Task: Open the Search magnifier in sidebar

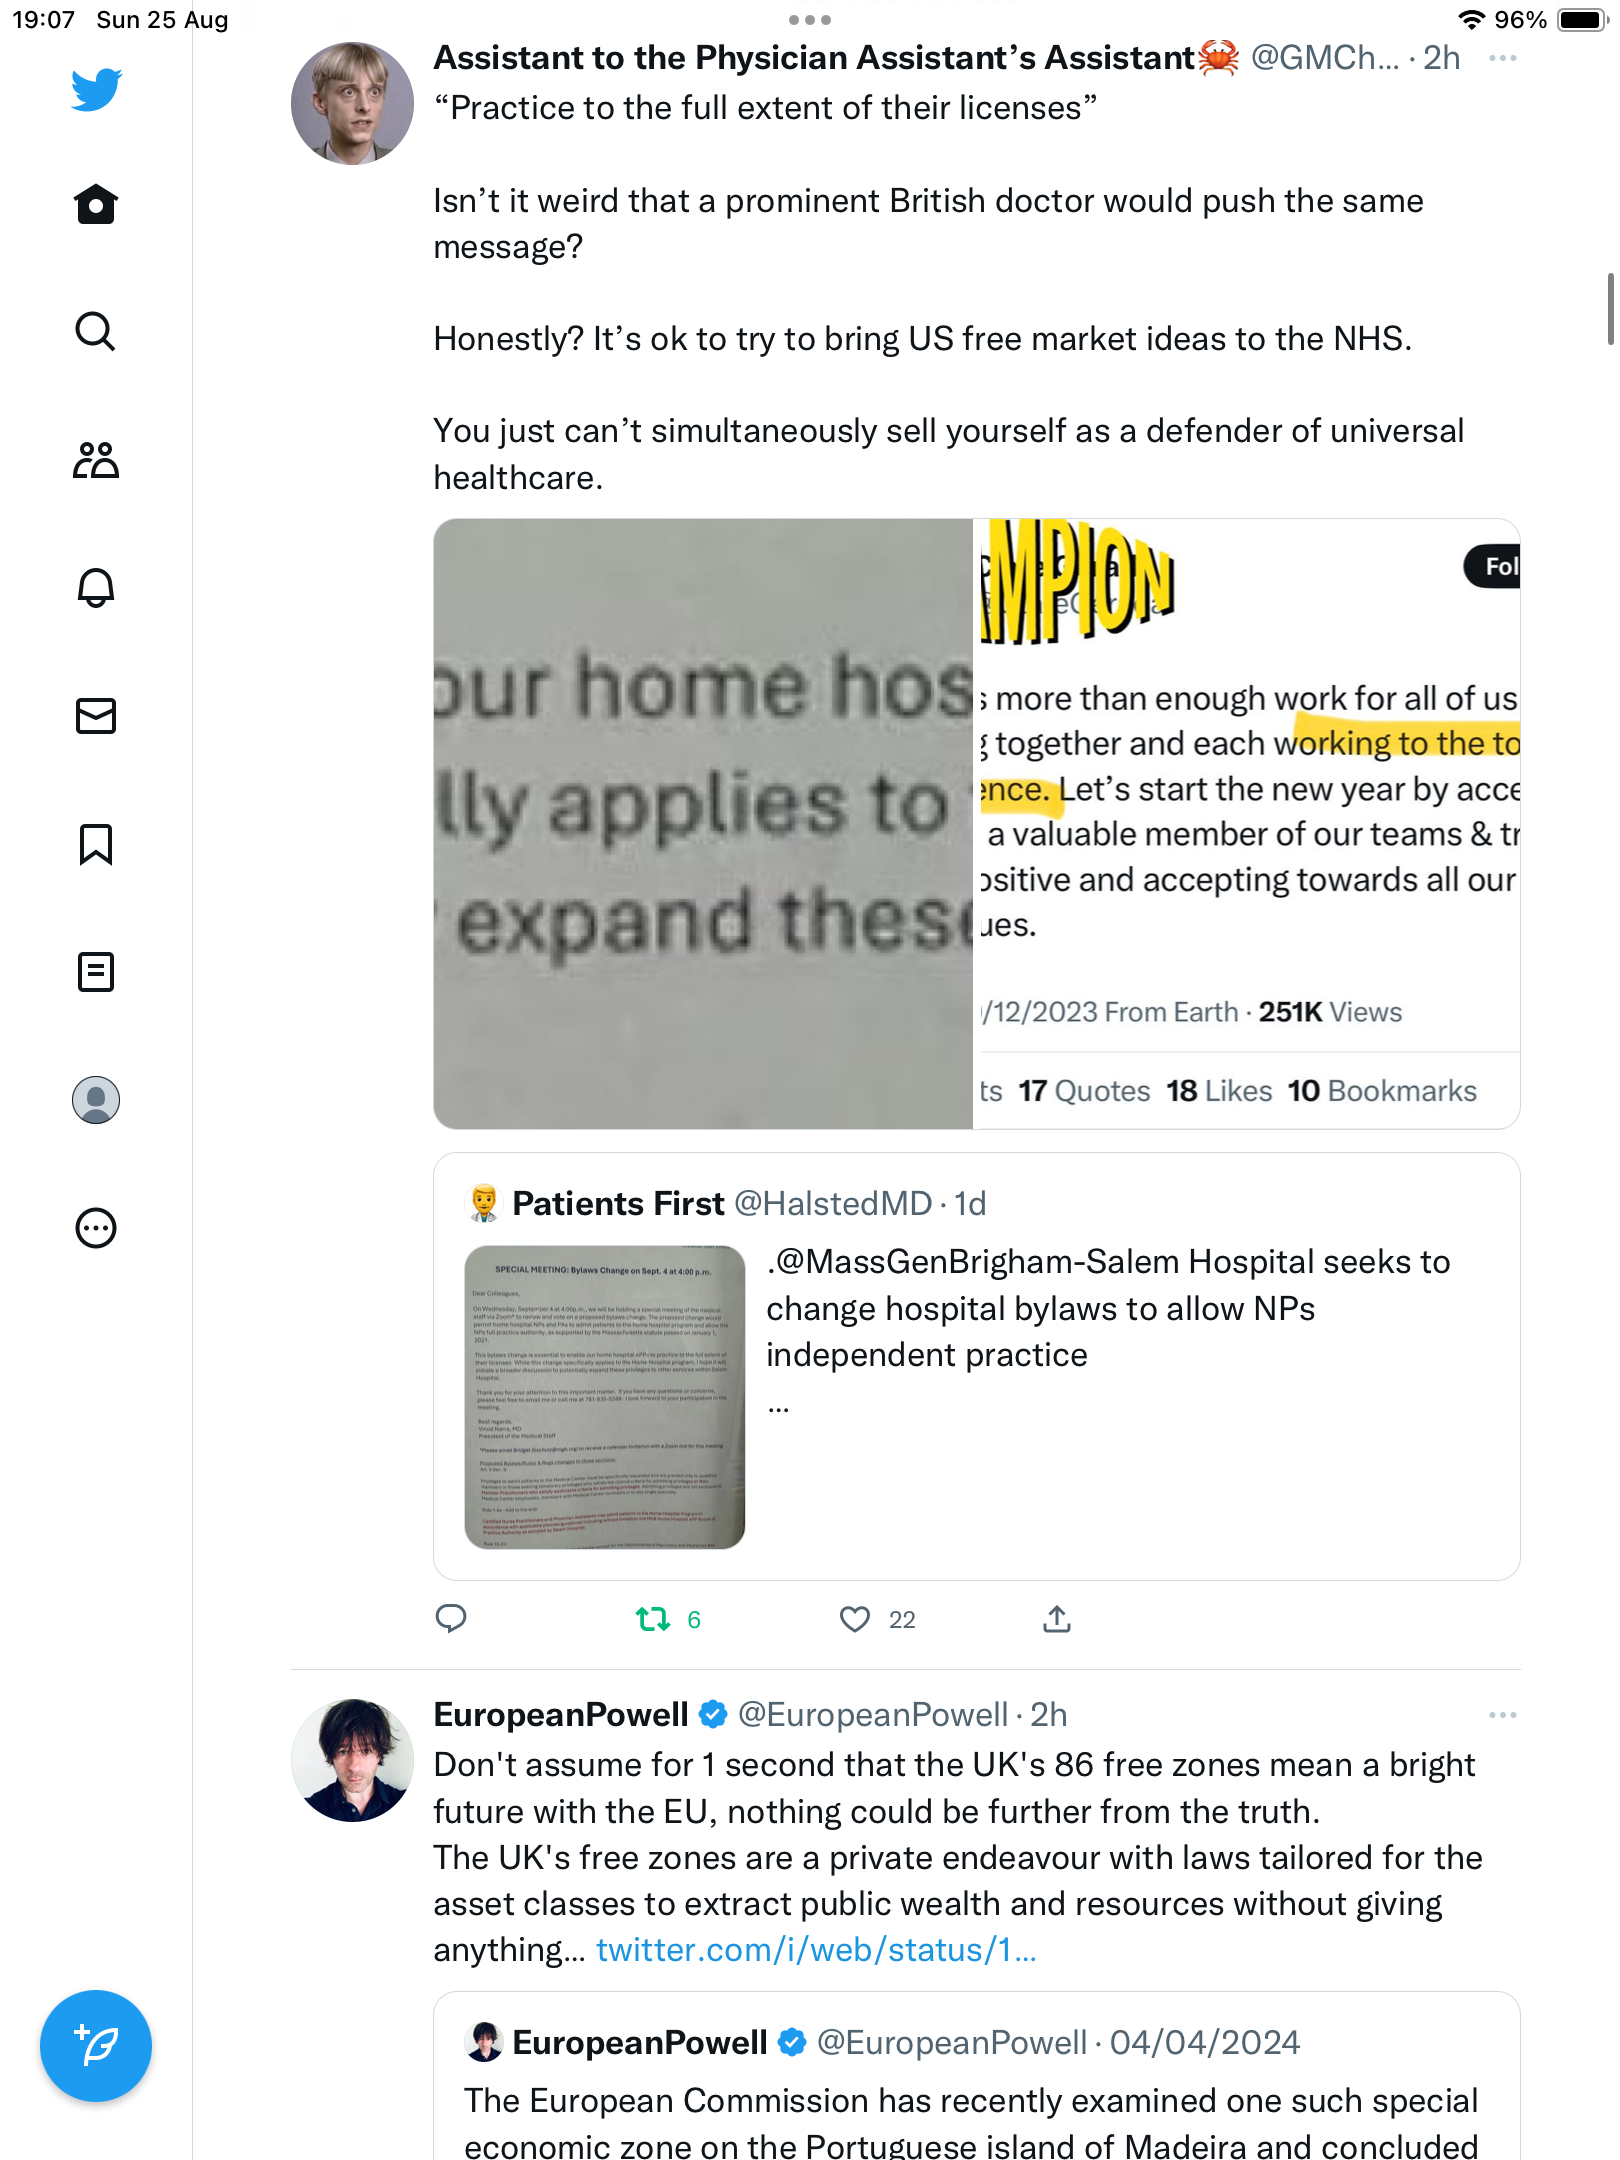Action: click(x=96, y=331)
